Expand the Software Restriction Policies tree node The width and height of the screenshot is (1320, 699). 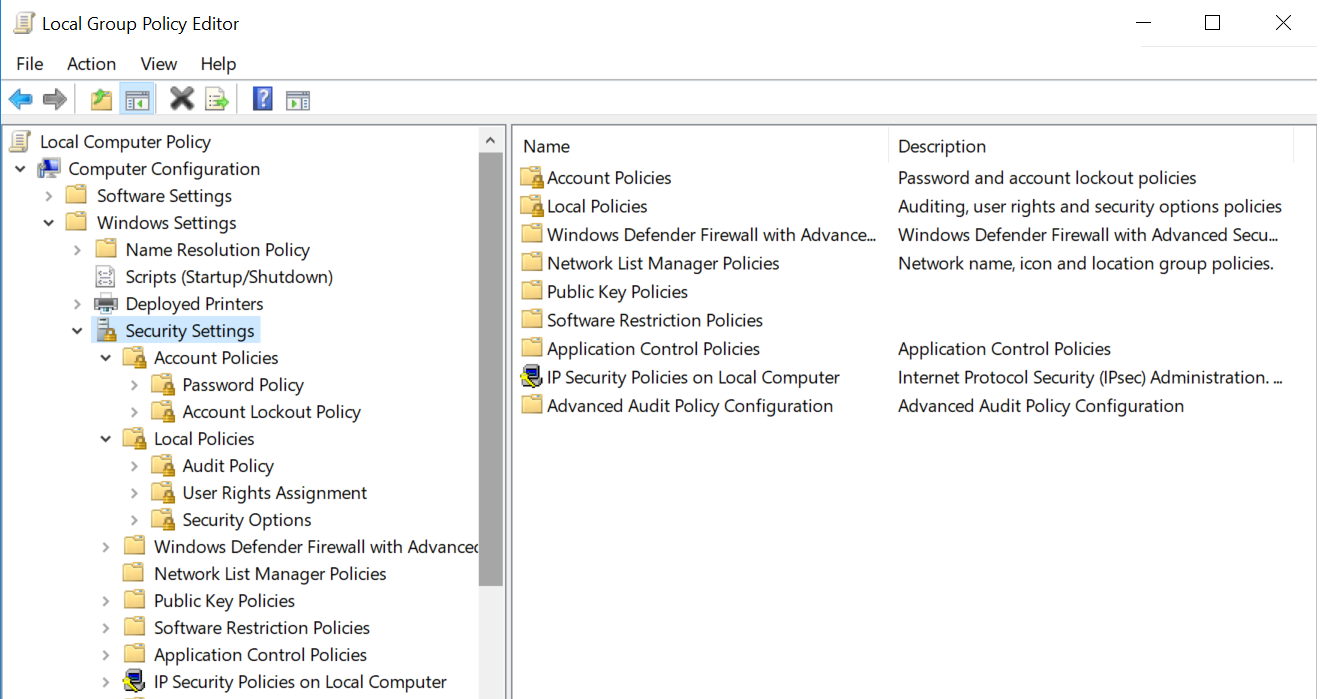click(x=106, y=628)
